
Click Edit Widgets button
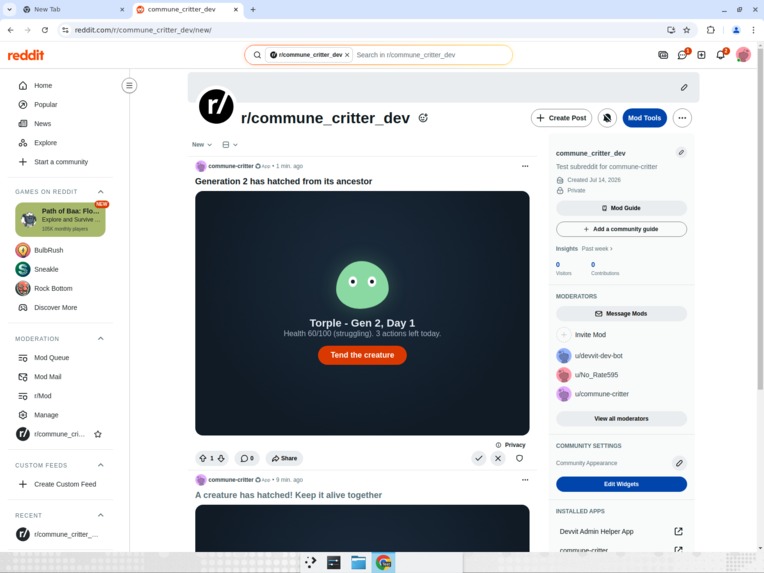coord(621,484)
